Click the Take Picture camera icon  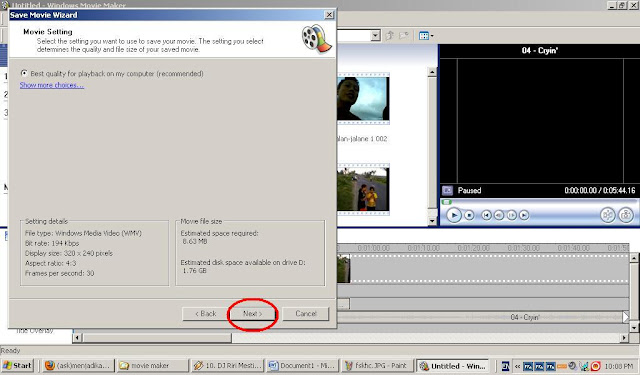click(x=626, y=215)
